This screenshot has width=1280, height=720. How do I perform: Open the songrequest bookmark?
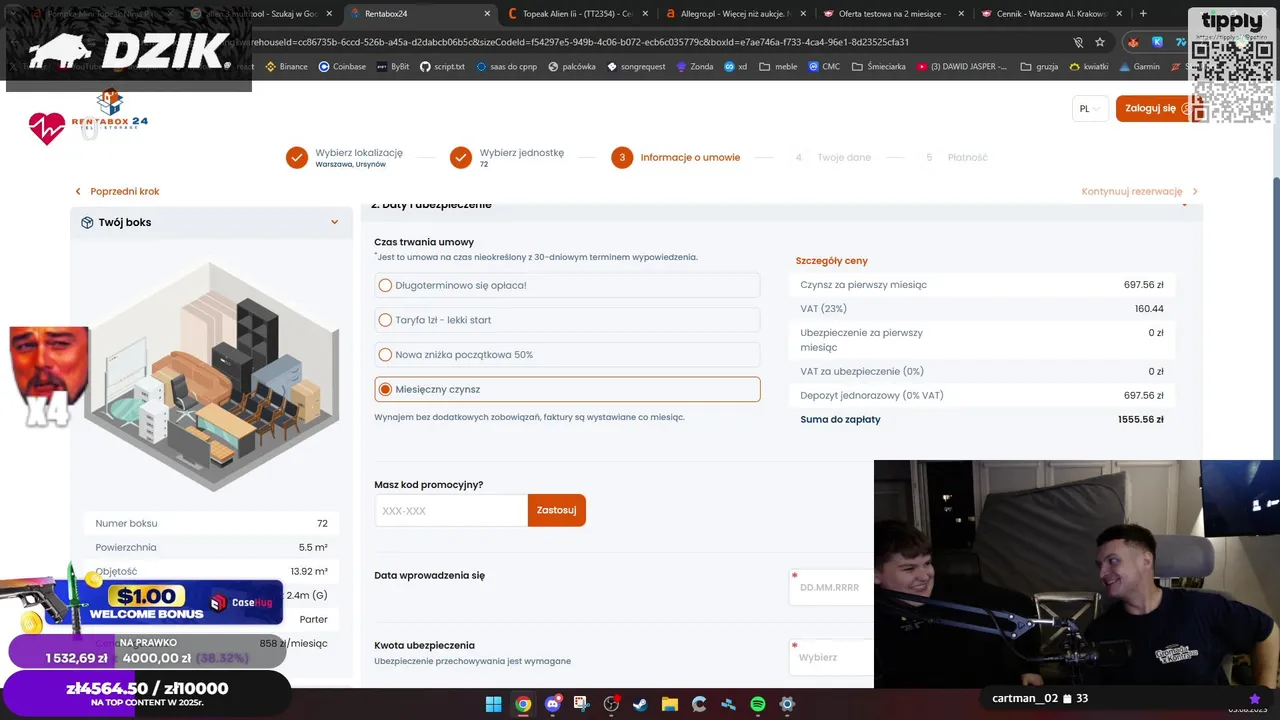point(636,66)
